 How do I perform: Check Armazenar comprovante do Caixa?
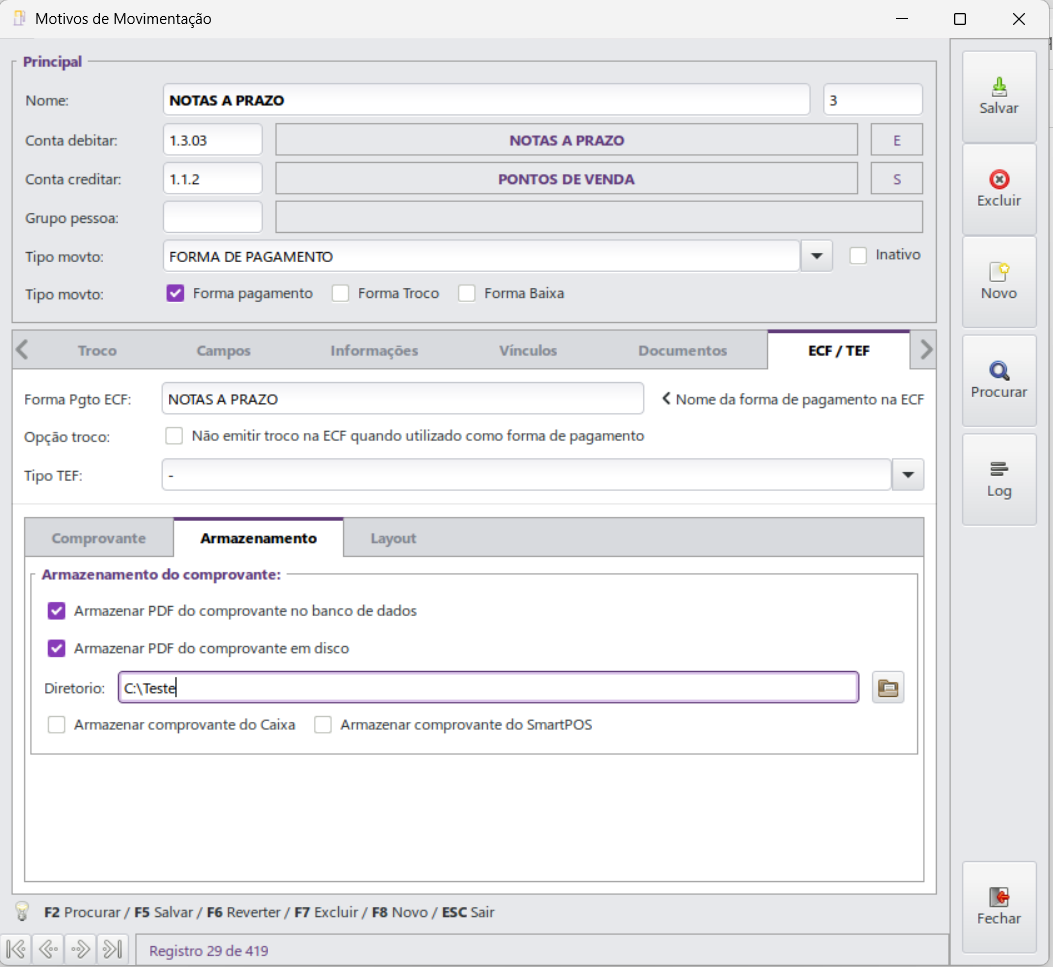pos(56,725)
